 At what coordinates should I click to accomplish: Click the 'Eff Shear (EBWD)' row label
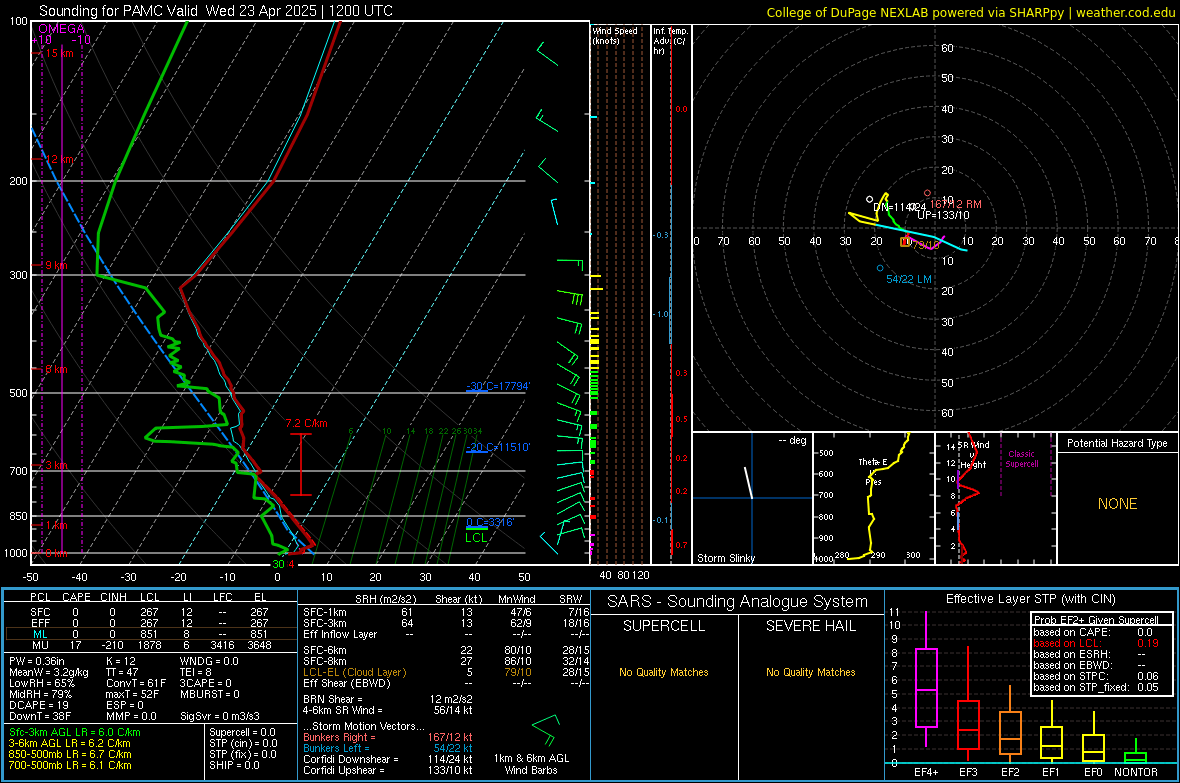tap(347, 683)
